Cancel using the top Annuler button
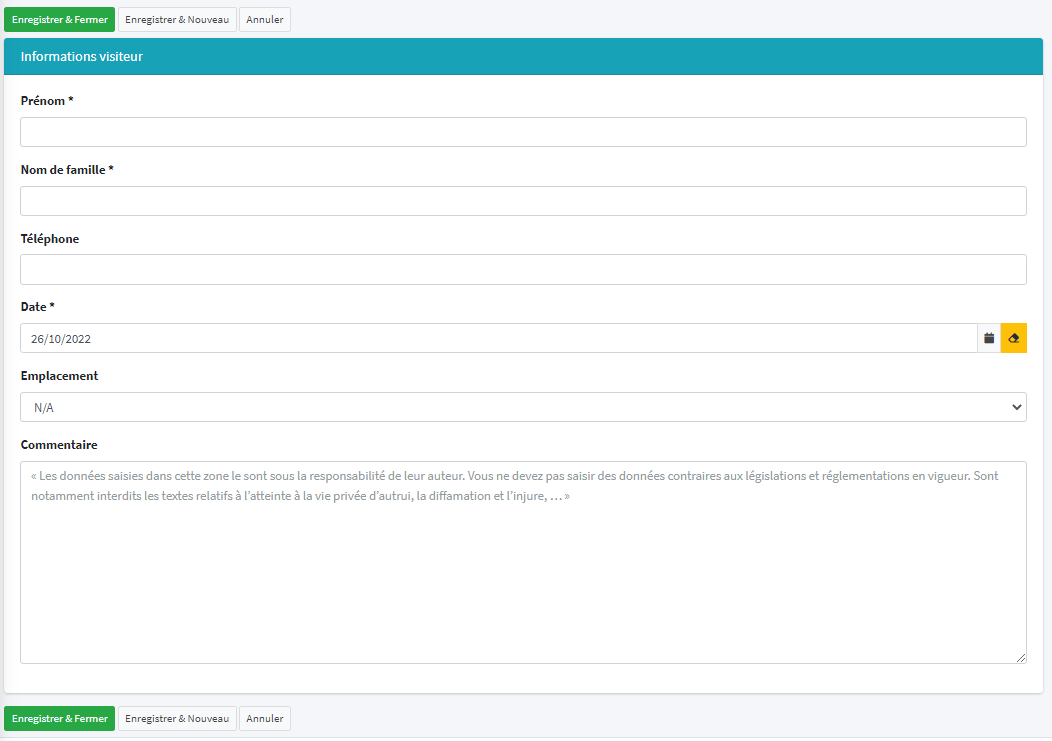Viewport: 1052px width, 741px height. coord(265,19)
